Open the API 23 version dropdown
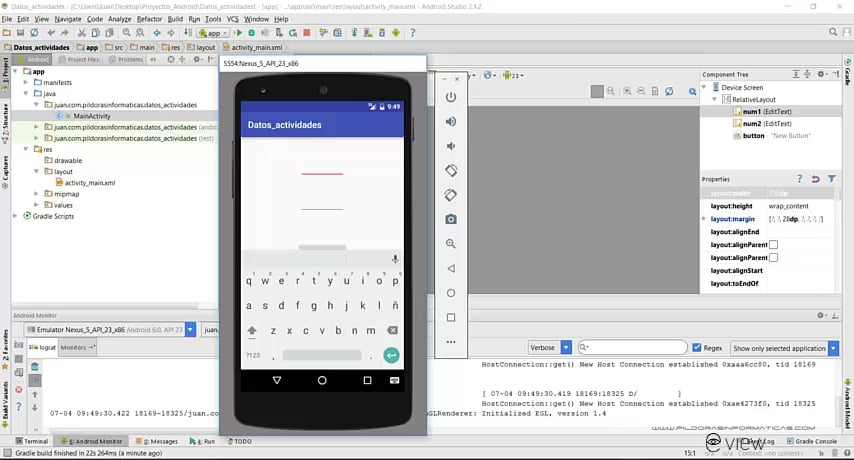Viewport: 854px width, 460px height. click(513, 75)
